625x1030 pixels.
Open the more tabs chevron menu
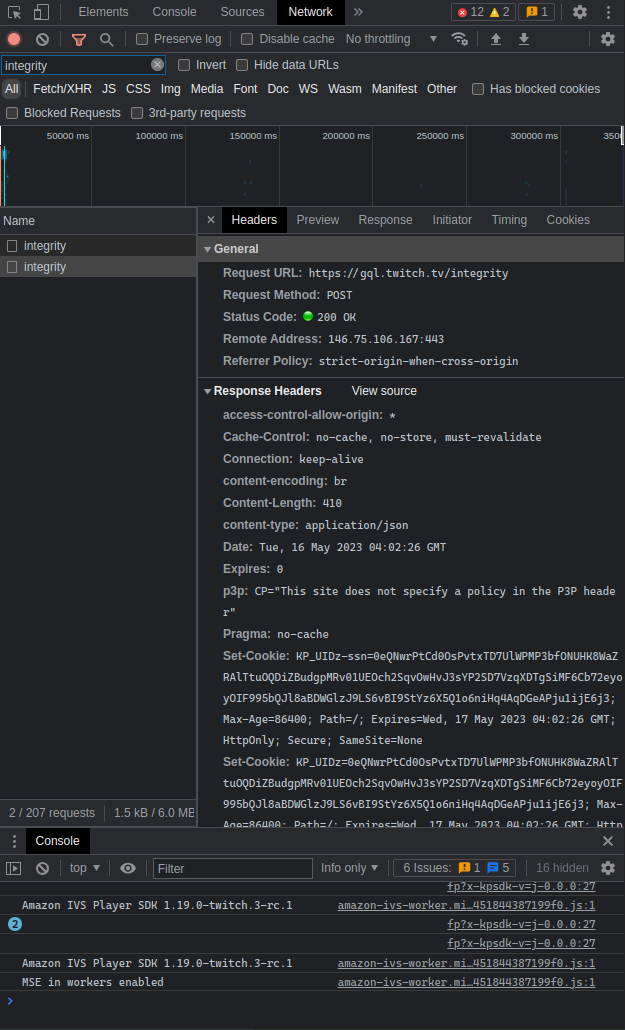point(358,12)
